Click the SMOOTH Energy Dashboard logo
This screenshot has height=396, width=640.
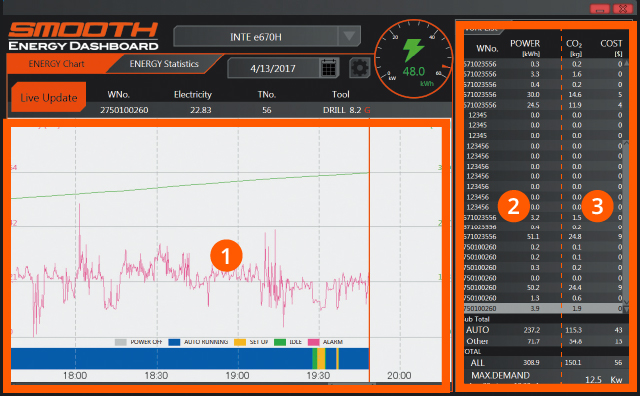pyautogui.click(x=83, y=37)
